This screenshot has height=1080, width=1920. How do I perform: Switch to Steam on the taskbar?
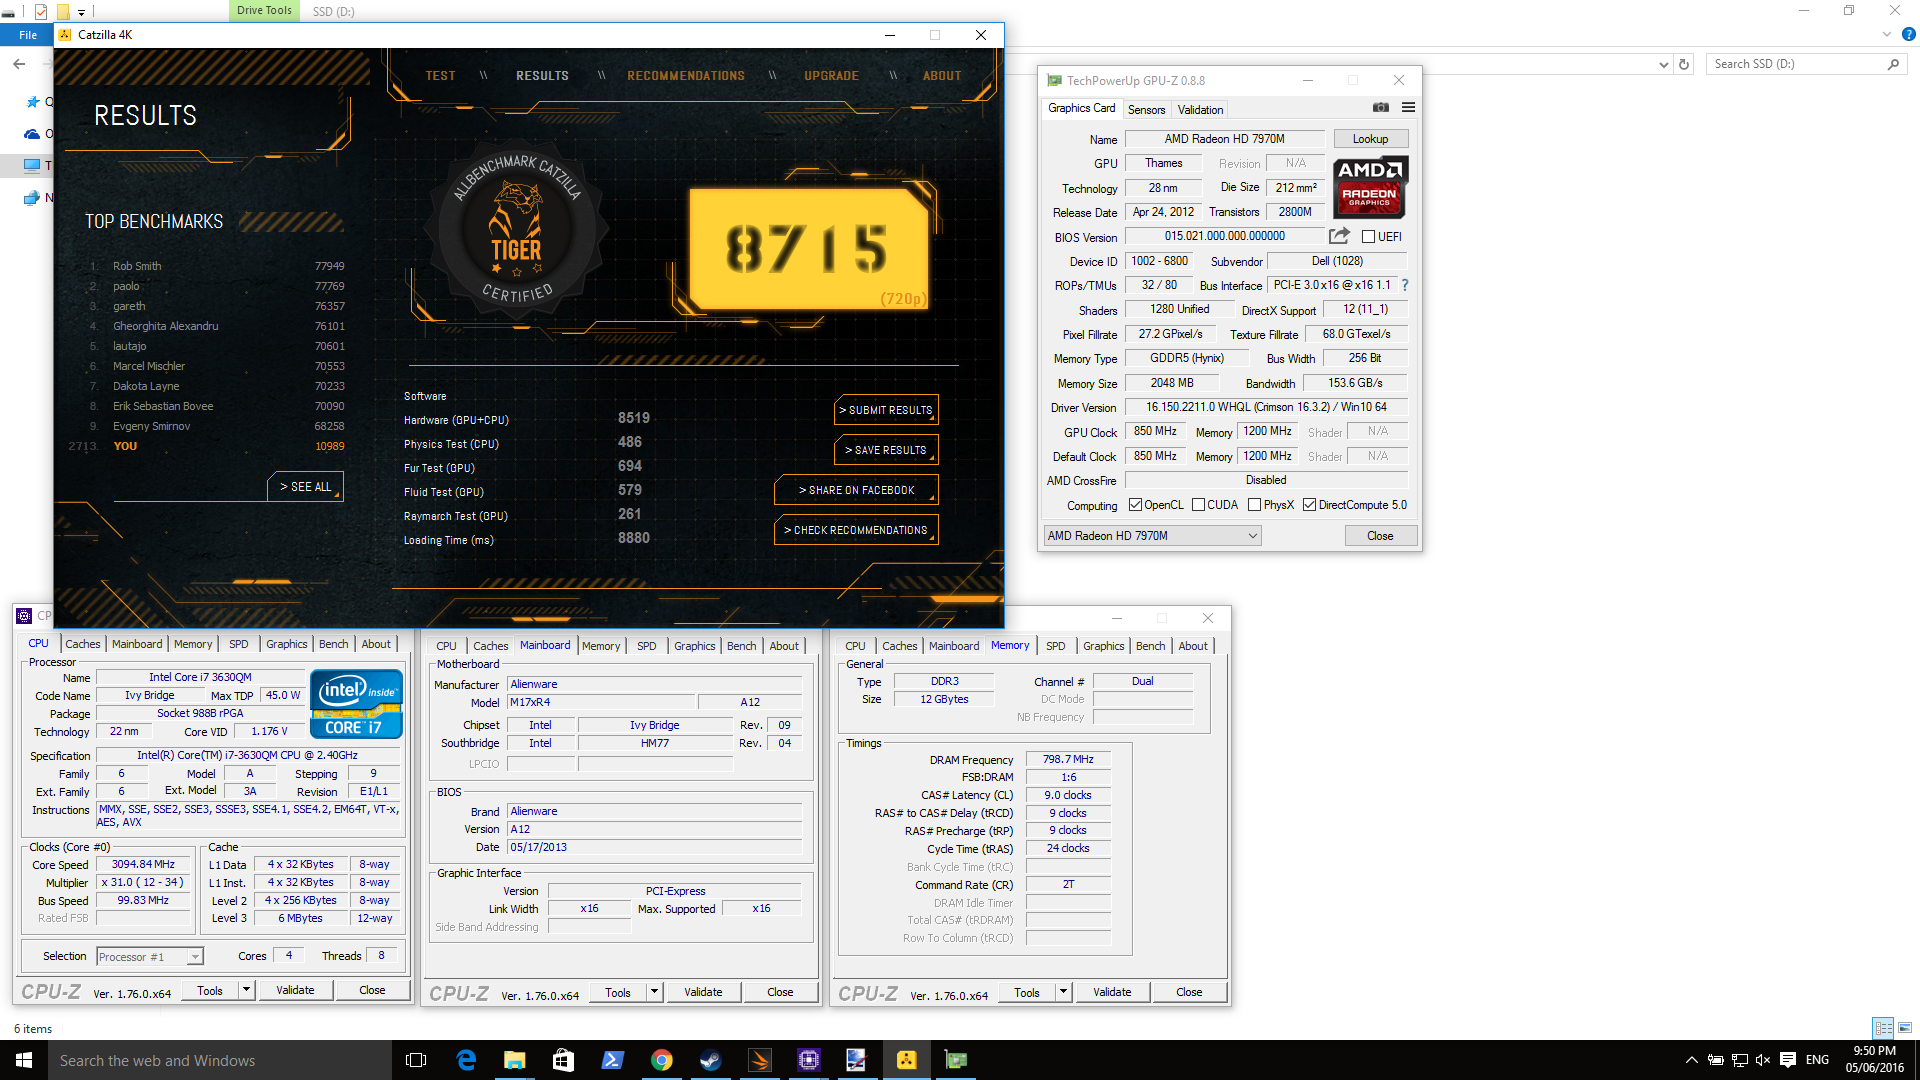pyautogui.click(x=710, y=1060)
